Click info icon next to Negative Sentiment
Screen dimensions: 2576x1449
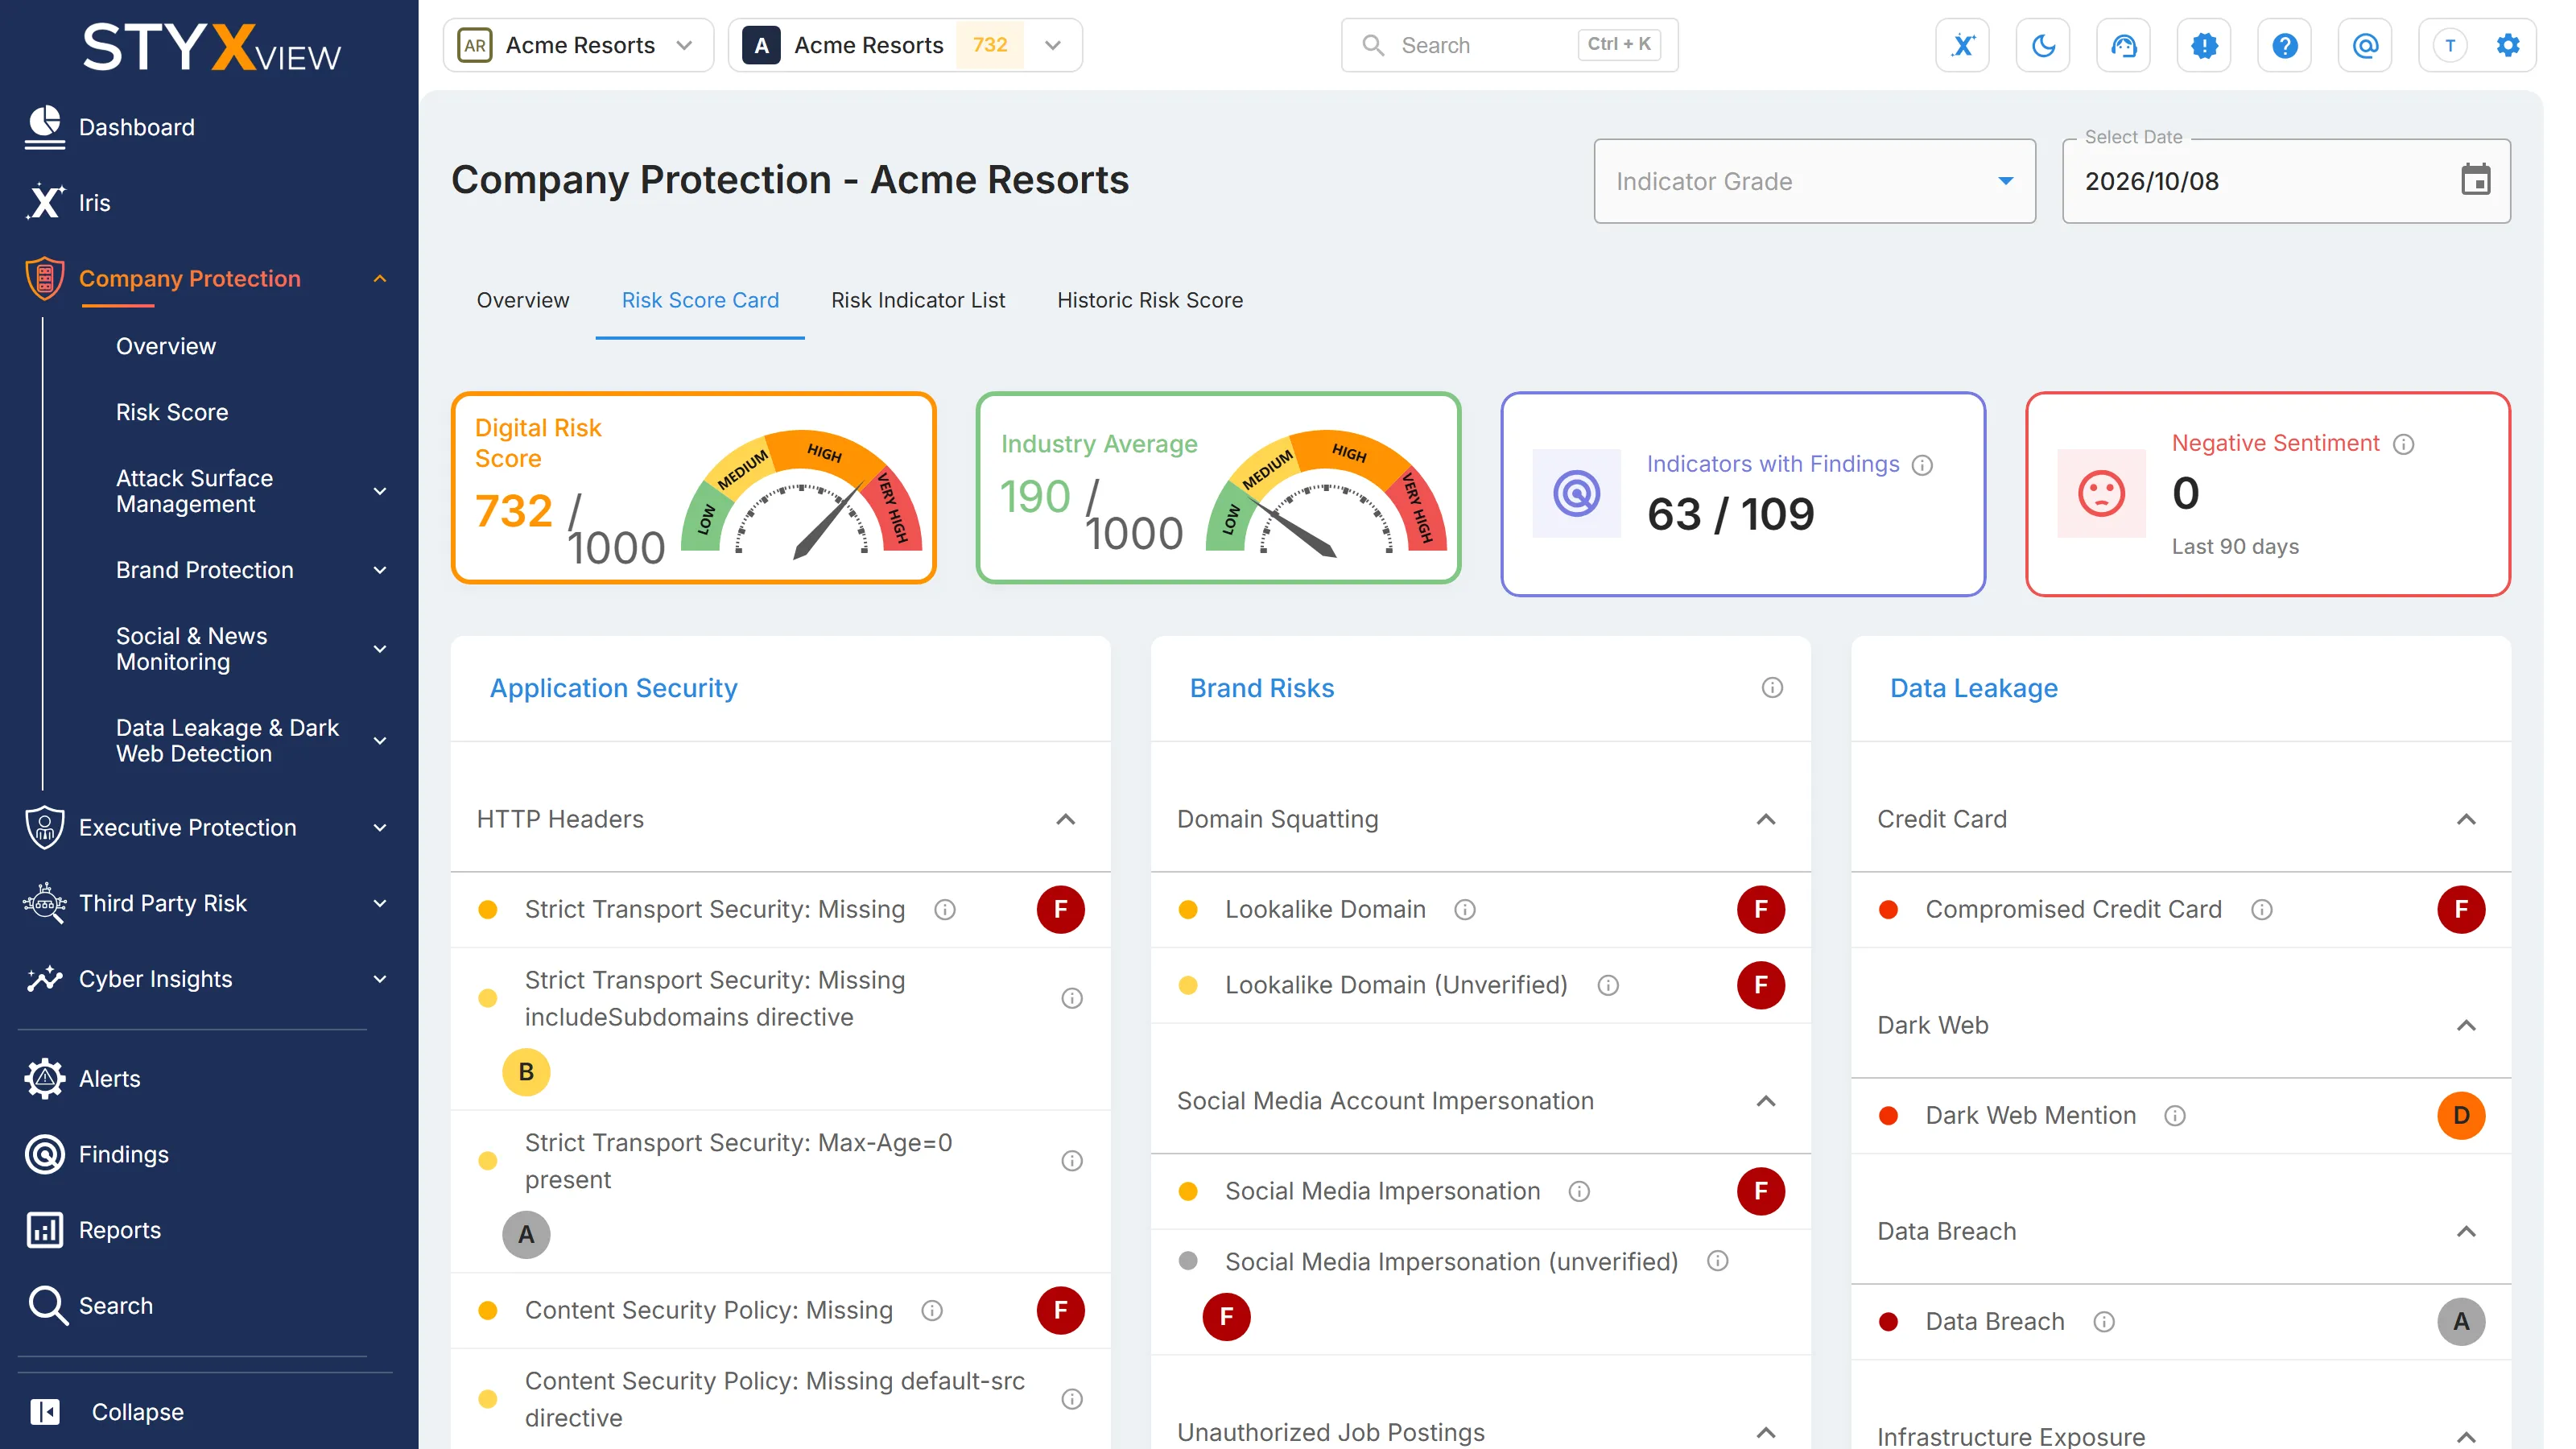point(2404,444)
